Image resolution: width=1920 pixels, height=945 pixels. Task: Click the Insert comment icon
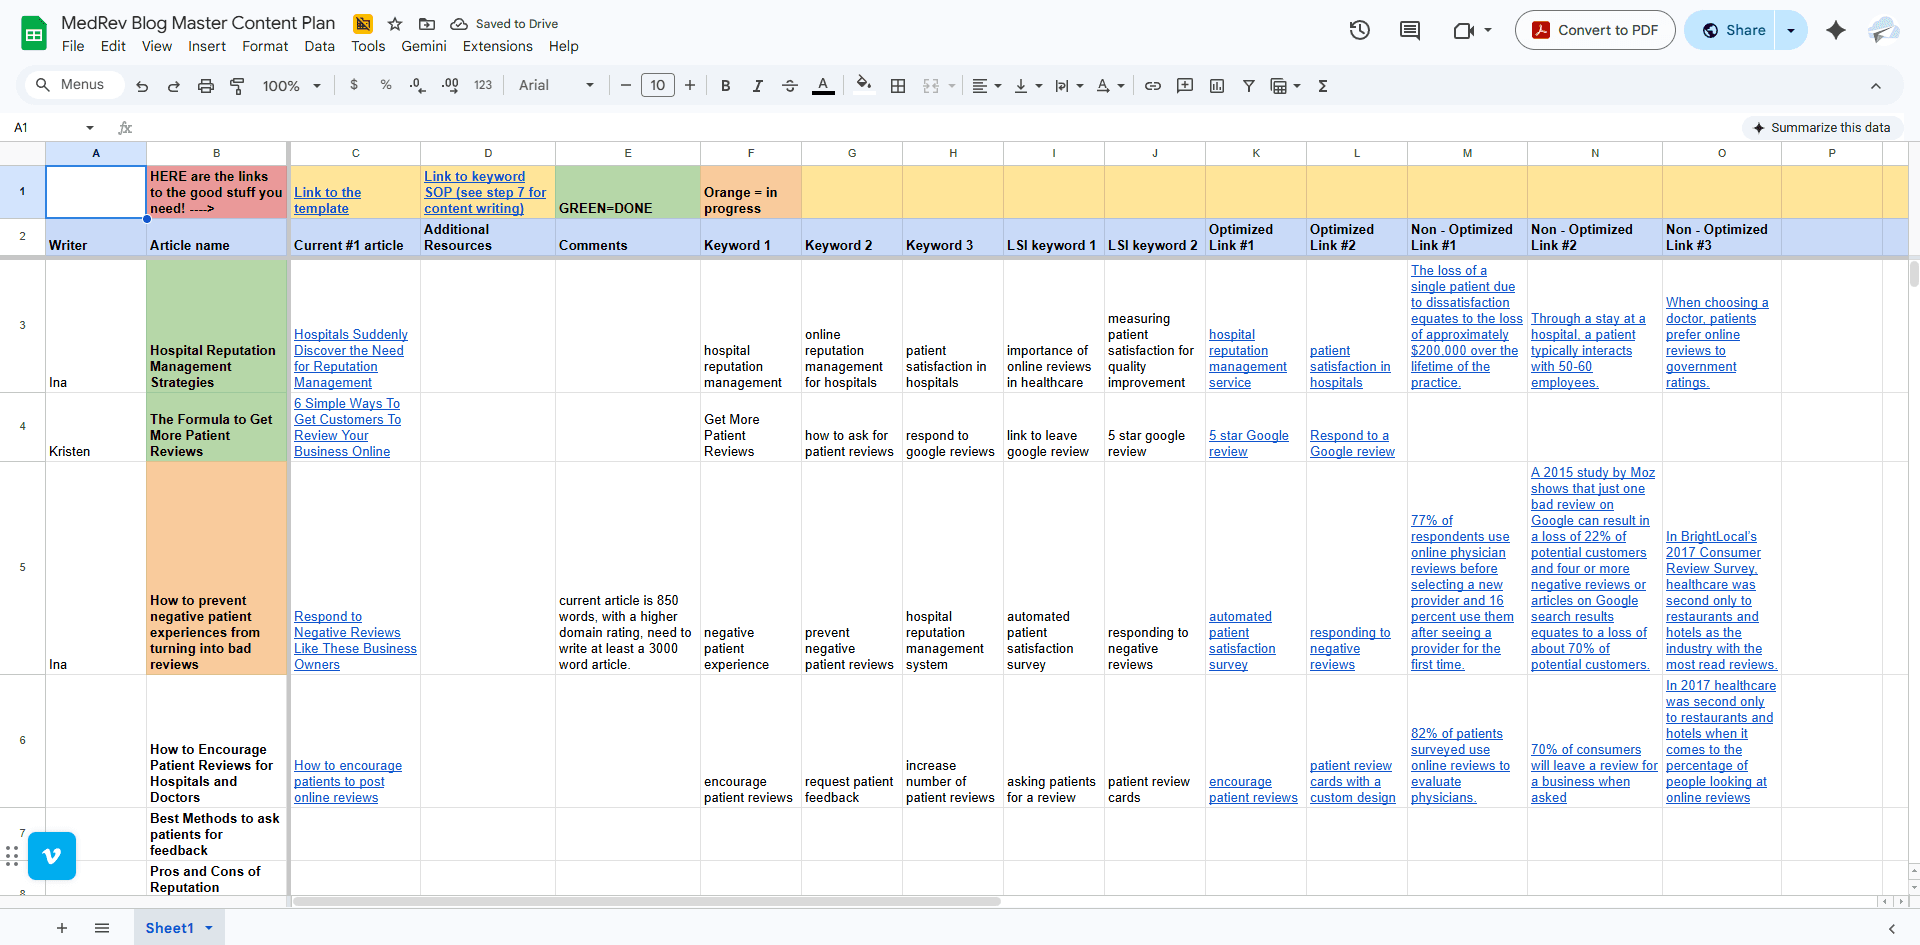coord(1185,86)
